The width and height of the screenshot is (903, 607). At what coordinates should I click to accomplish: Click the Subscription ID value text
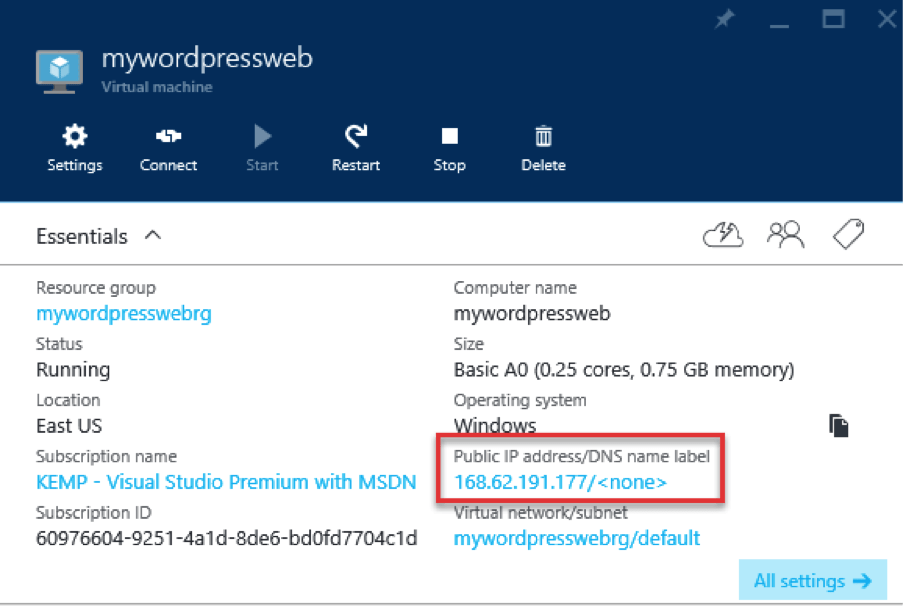pyautogui.click(x=226, y=539)
